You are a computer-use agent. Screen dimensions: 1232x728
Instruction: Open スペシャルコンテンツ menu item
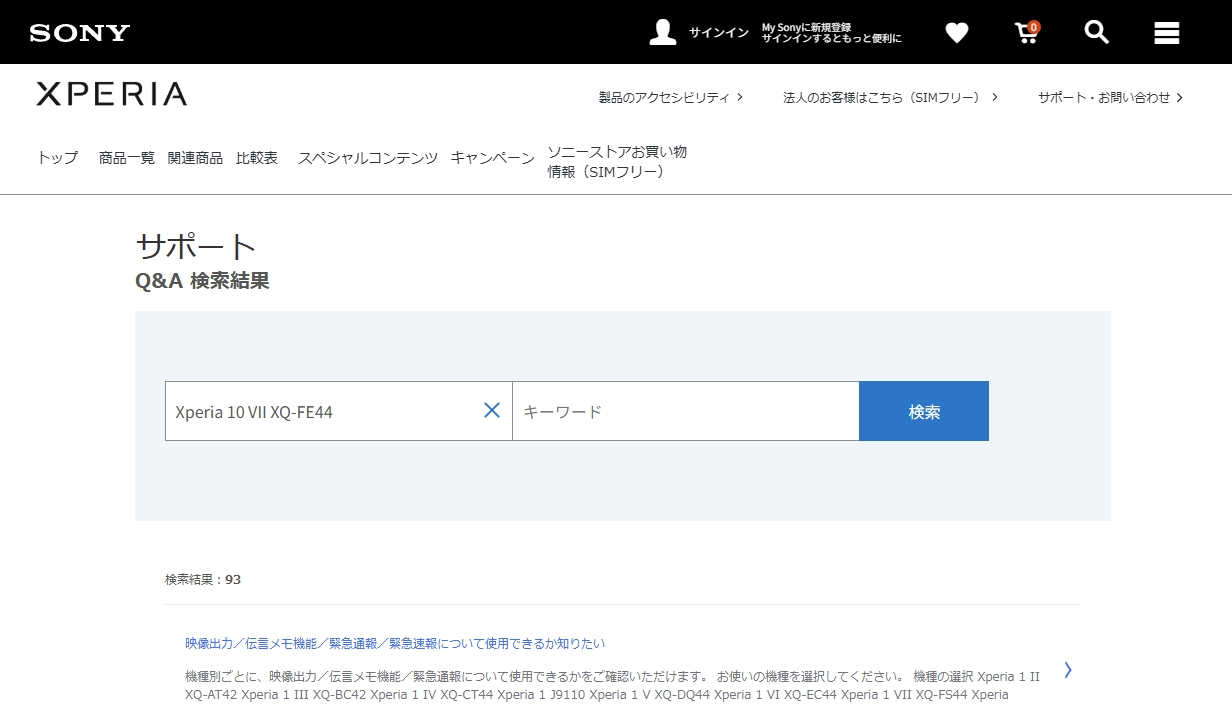(x=367, y=158)
